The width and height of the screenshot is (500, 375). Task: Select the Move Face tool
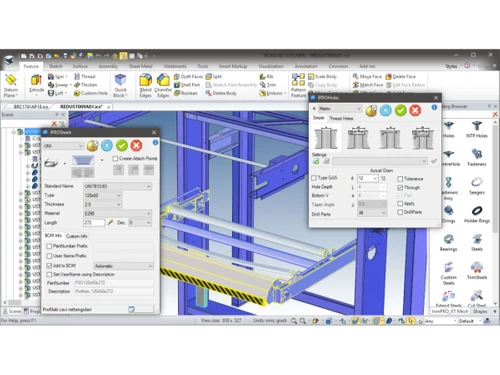pyautogui.click(x=367, y=77)
